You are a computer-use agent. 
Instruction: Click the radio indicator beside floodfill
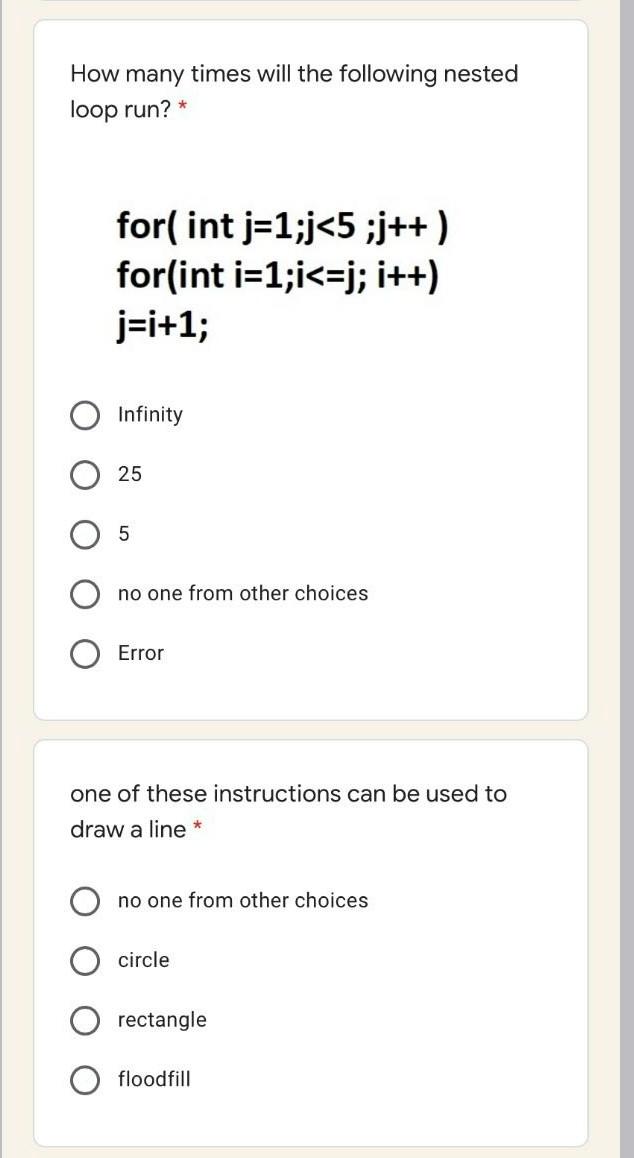[x=85, y=1080]
